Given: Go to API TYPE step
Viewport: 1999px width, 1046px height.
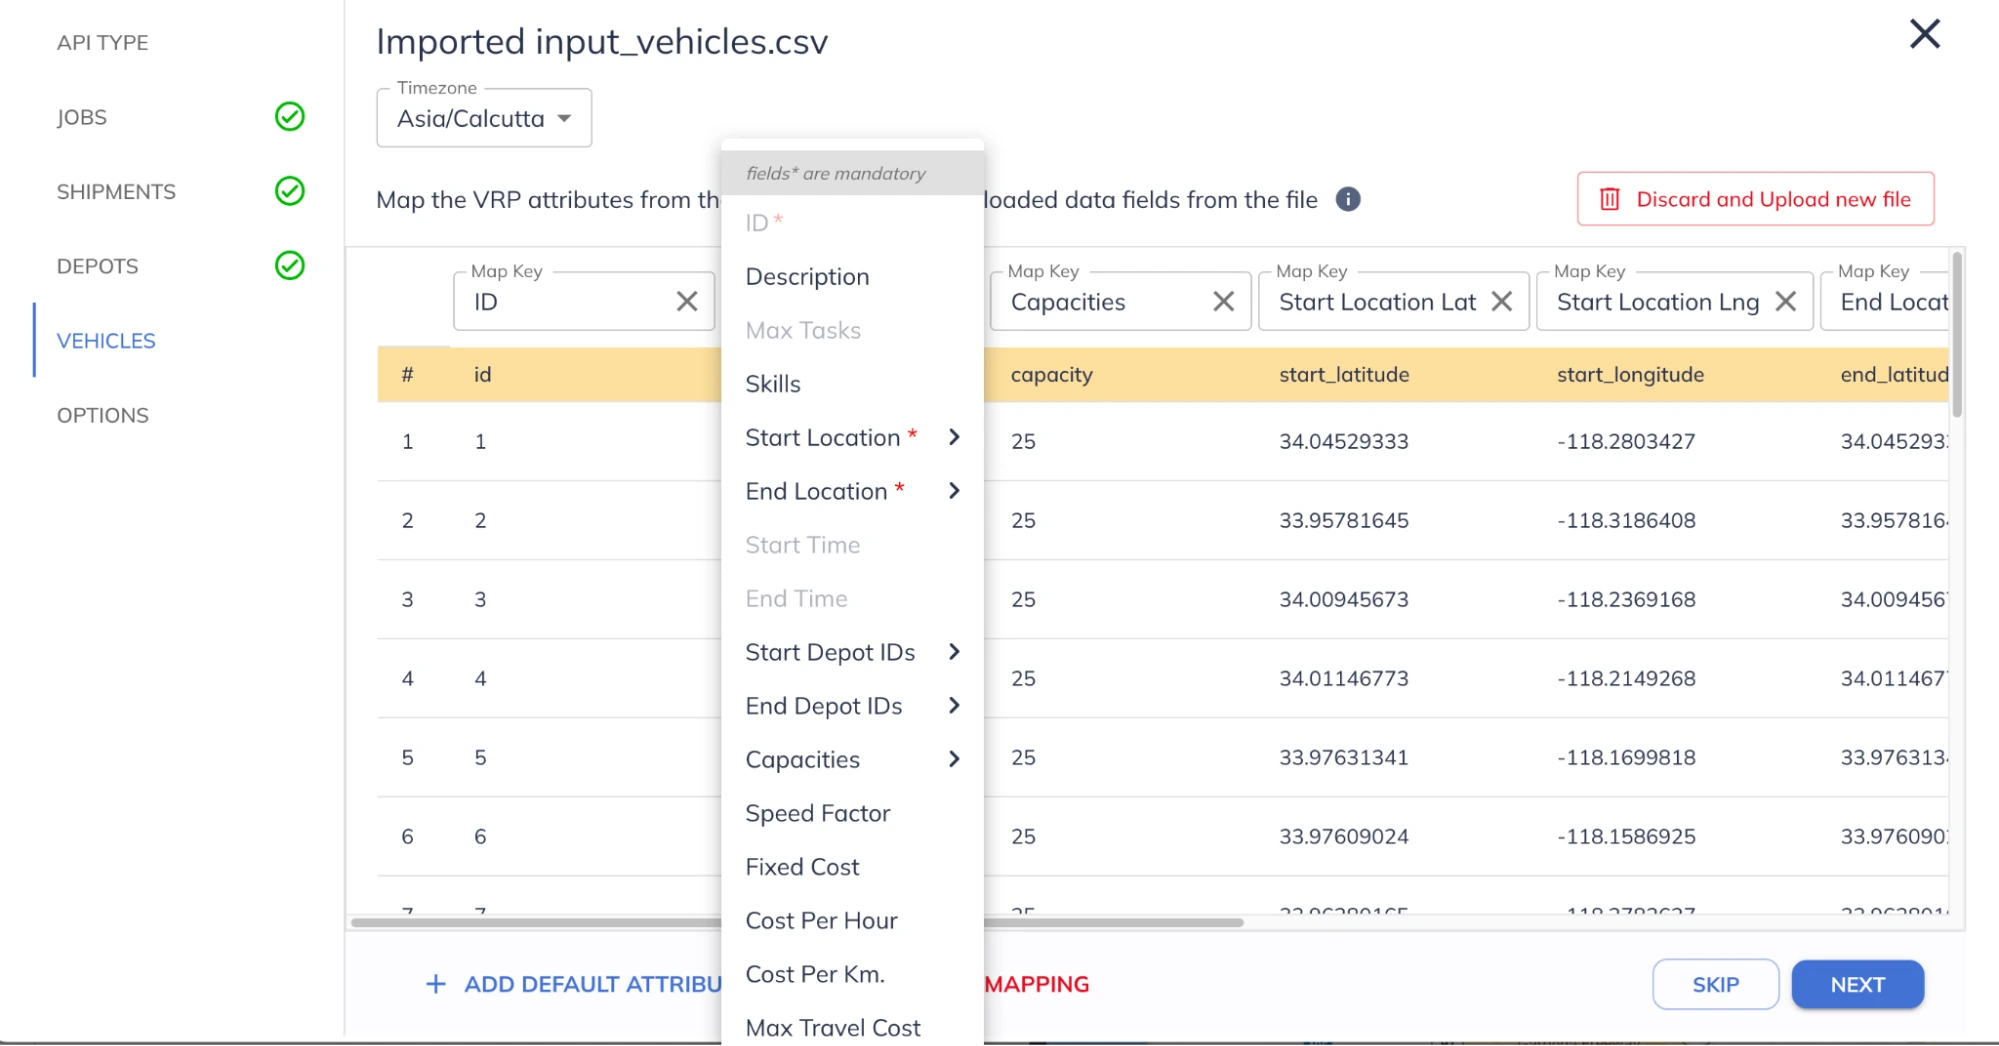Looking at the screenshot, I should tap(102, 42).
